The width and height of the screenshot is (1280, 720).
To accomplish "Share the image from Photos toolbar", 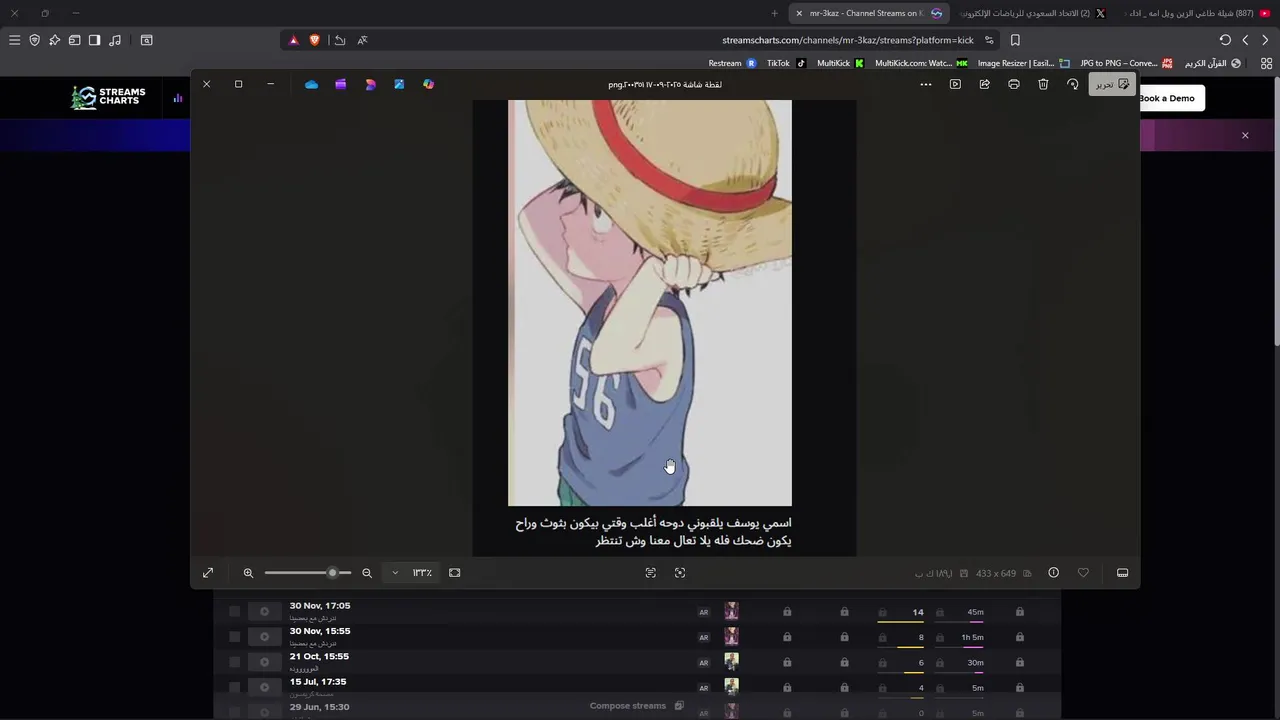I will (x=984, y=84).
